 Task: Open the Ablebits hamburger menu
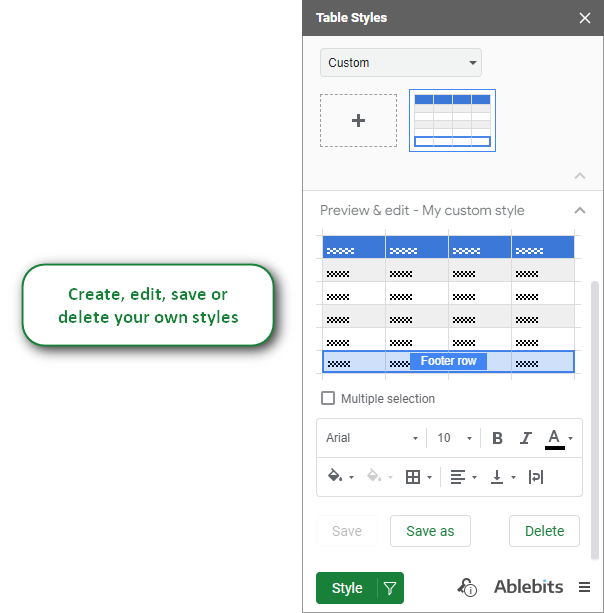[x=584, y=587]
